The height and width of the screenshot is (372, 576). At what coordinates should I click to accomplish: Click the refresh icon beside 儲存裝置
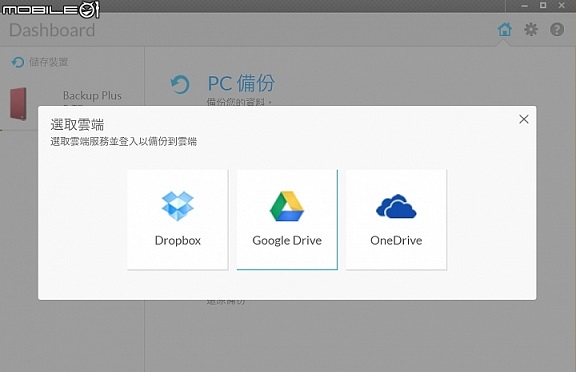tap(17, 62)
